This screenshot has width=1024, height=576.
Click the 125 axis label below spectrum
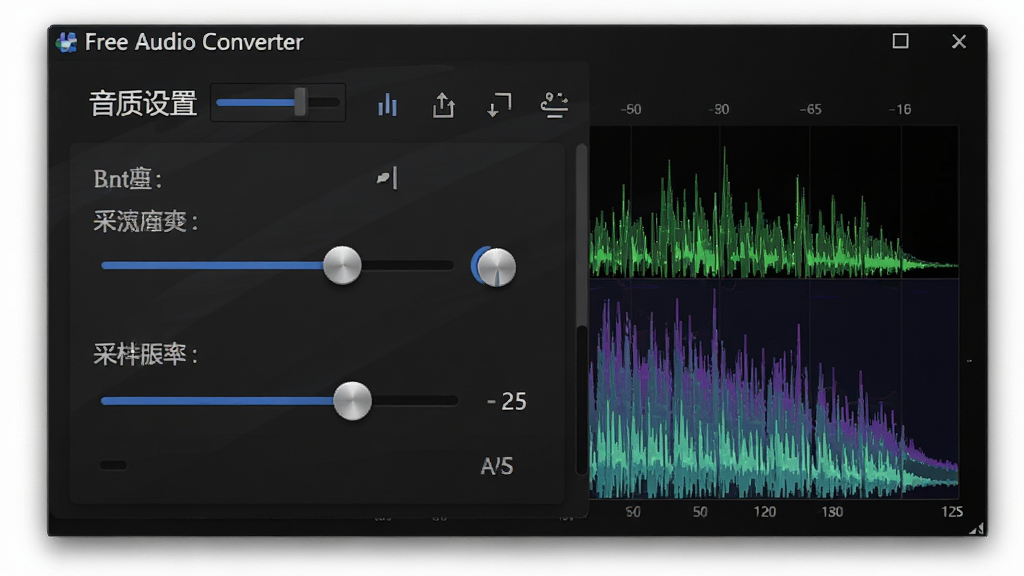(952, 511)
